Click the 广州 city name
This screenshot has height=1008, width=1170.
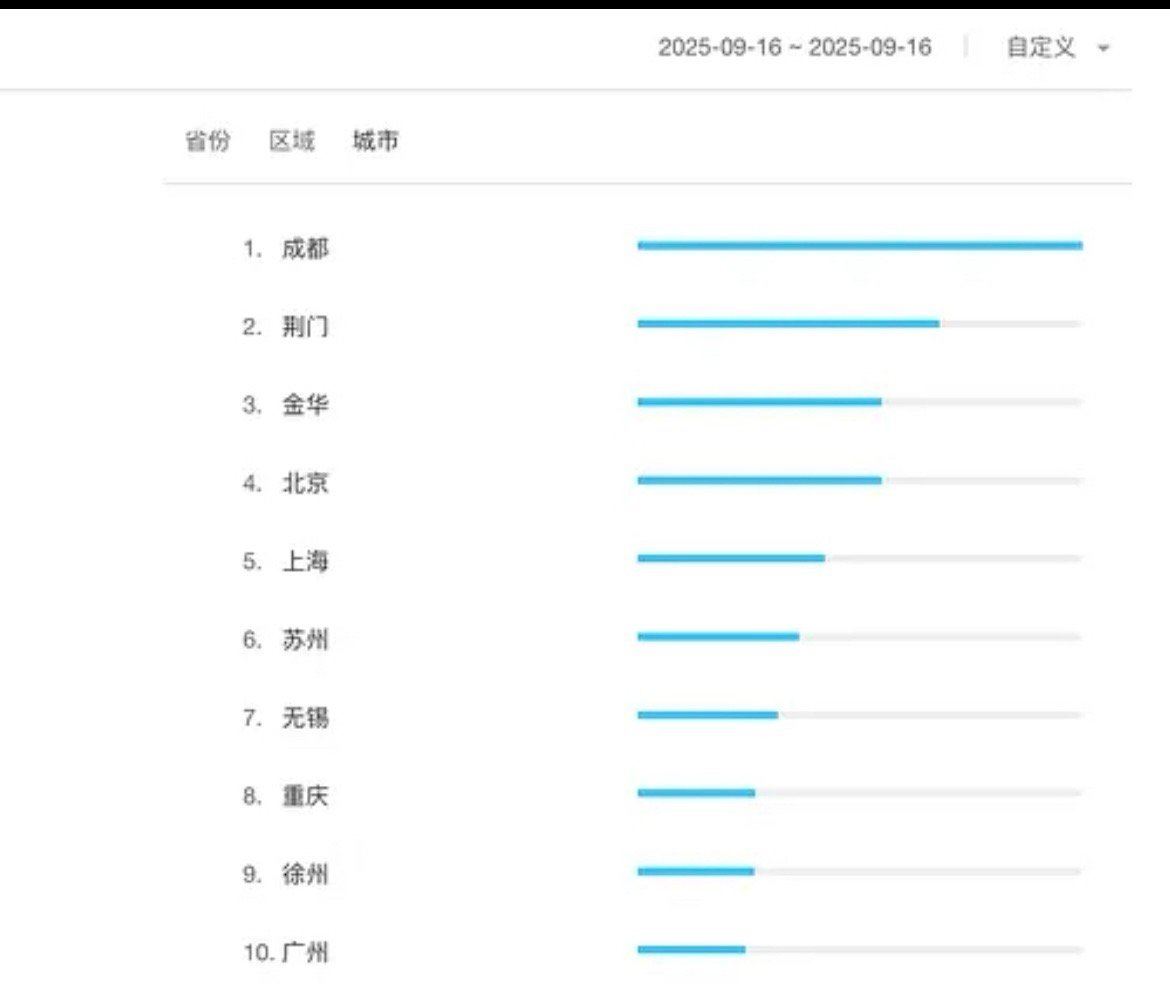click(304, 953)
